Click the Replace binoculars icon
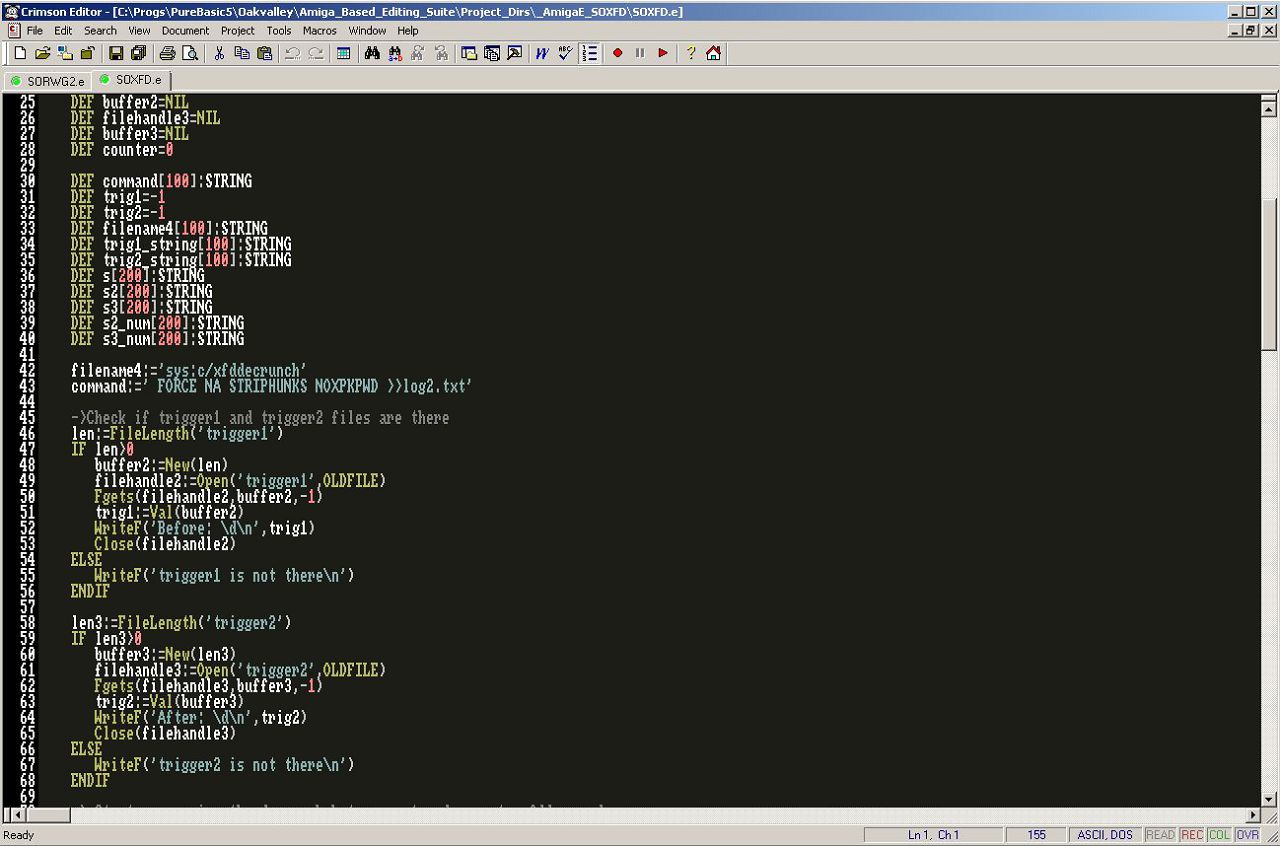Image resolution: width=1280 pixels, height=846 pixels. point(395,54)
